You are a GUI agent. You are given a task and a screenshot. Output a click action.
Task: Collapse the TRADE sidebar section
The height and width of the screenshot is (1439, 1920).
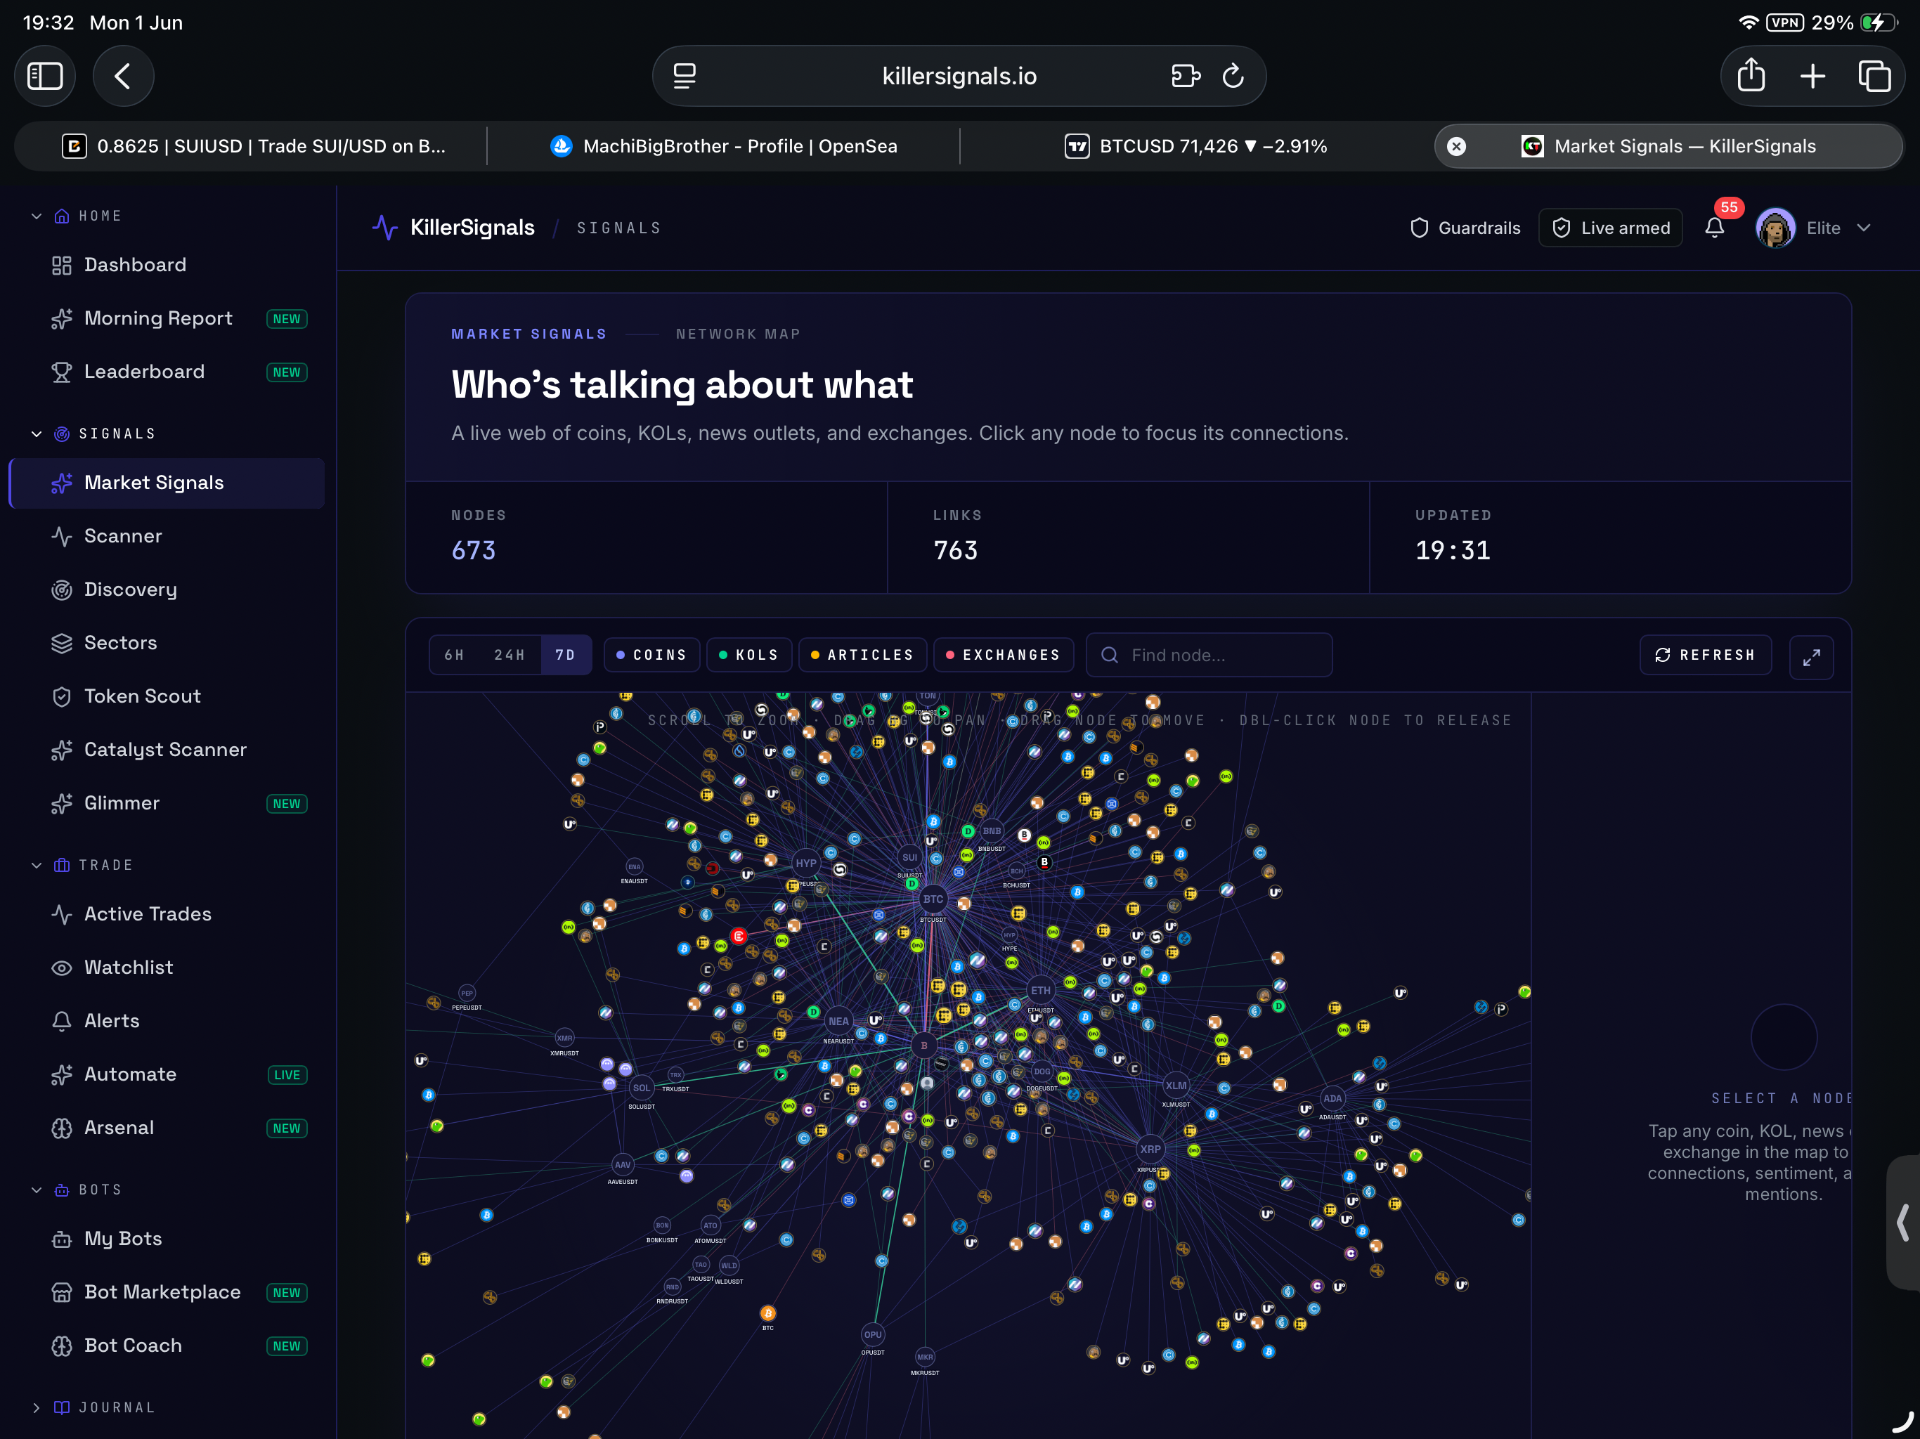pos(36,865)
